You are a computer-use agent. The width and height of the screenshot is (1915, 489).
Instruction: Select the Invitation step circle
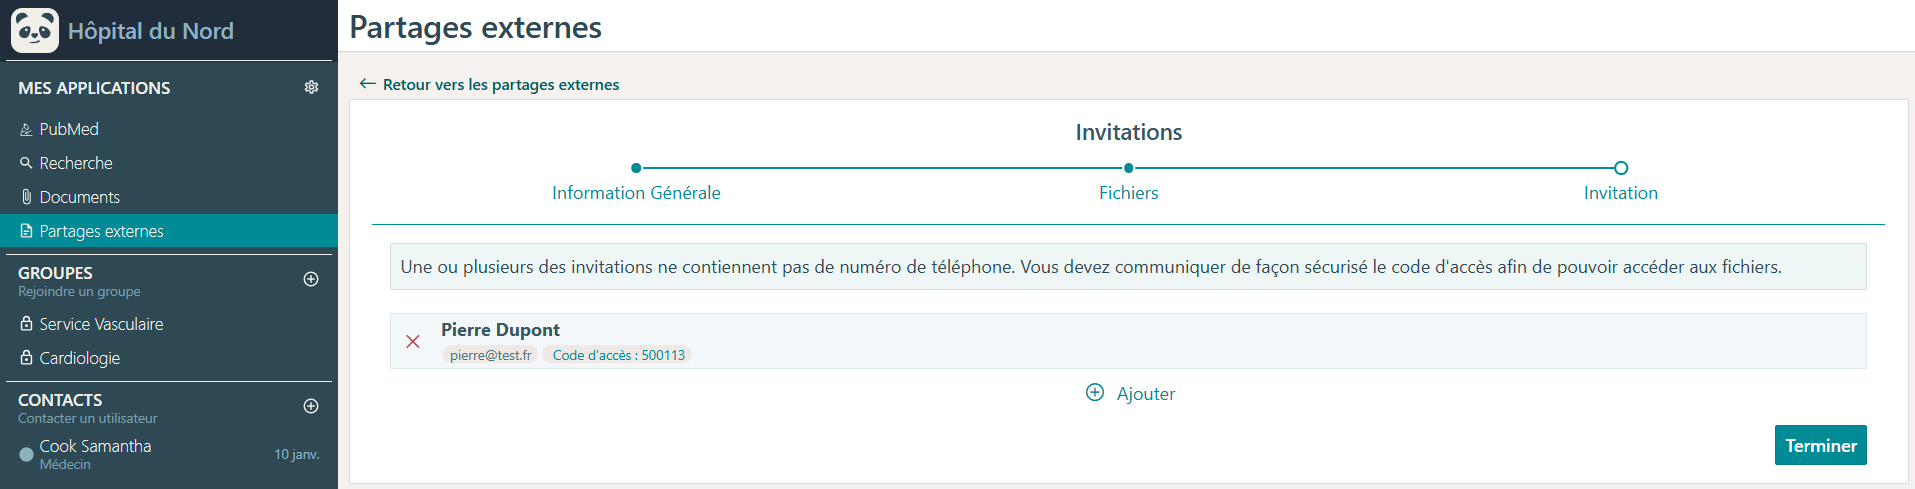1621,168
